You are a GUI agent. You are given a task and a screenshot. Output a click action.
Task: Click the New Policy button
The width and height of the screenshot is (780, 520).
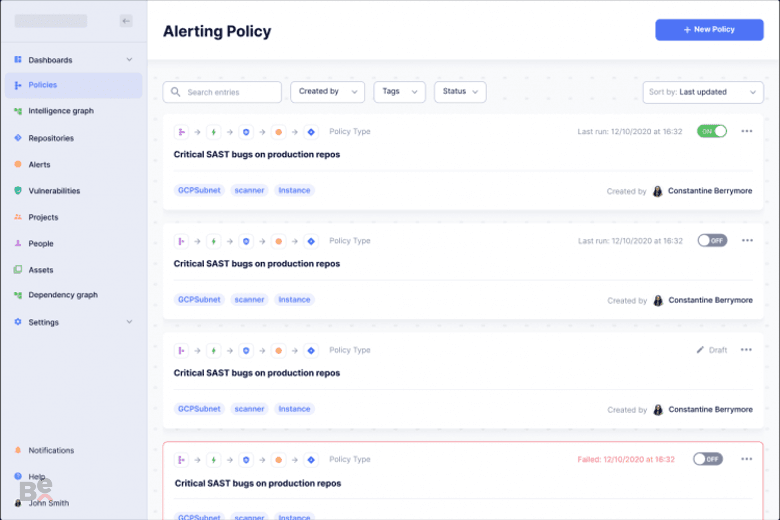(709, 30)
